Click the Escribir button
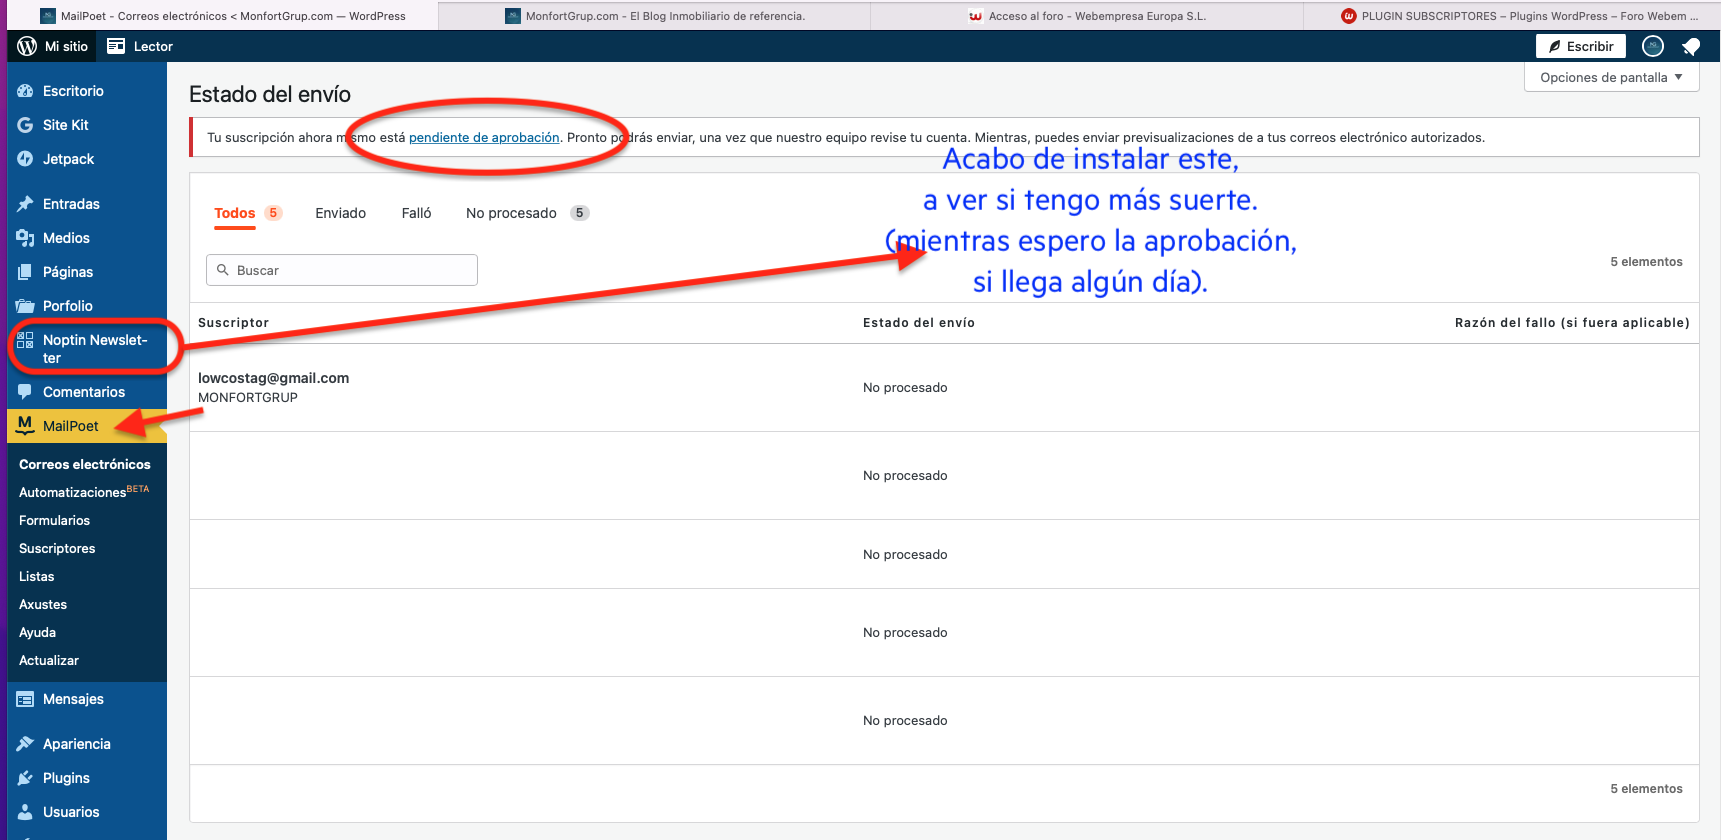 click(x=1581, y=46)
